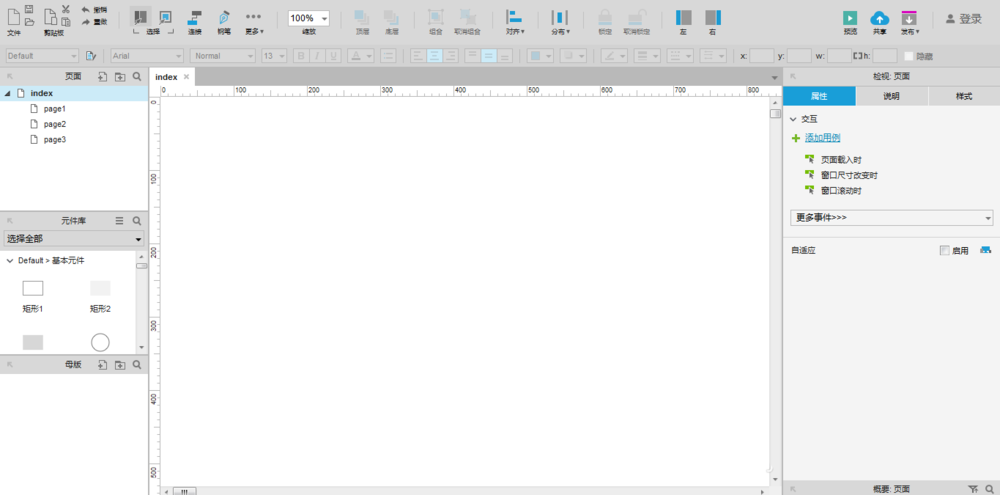The image size is (1000, 495).
Task: Undo the last action (撤销)
Action: pos(94,10)
